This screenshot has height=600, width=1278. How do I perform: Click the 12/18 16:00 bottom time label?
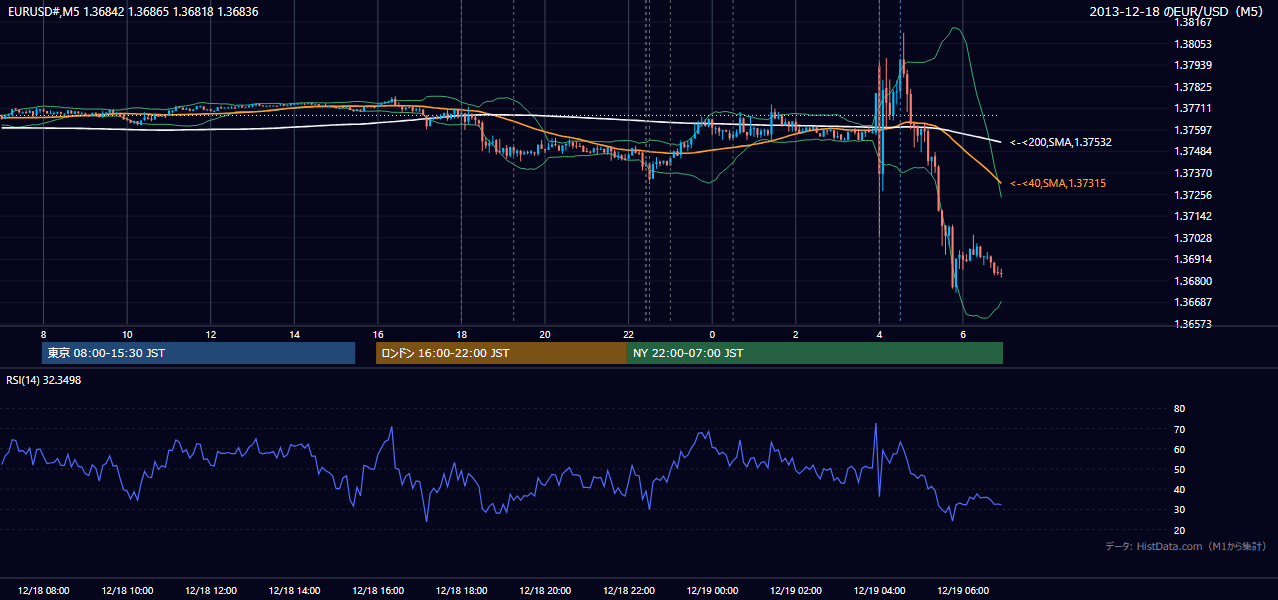click(378, 590)
